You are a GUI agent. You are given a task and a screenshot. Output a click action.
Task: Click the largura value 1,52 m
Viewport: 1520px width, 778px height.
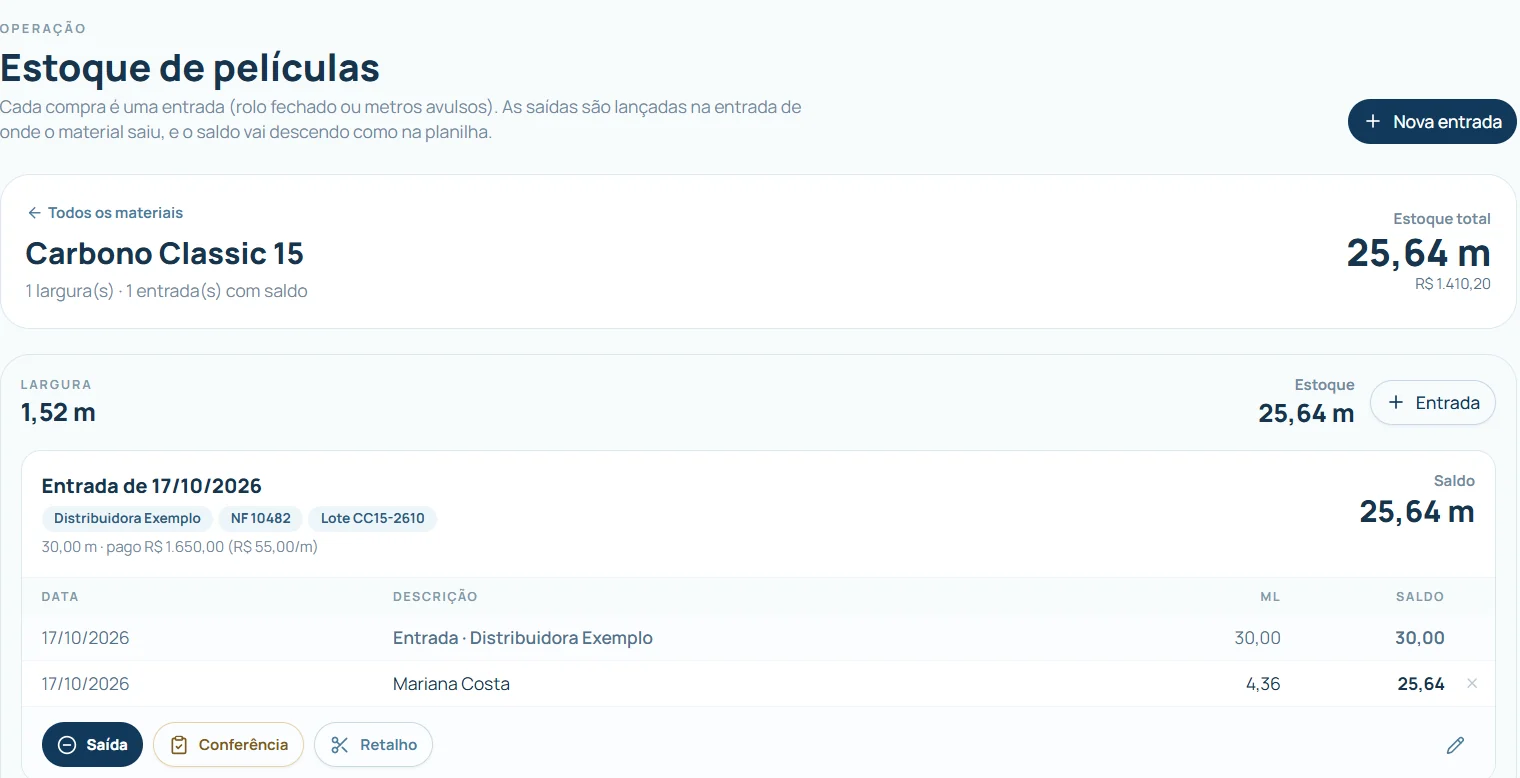[58, 411]
